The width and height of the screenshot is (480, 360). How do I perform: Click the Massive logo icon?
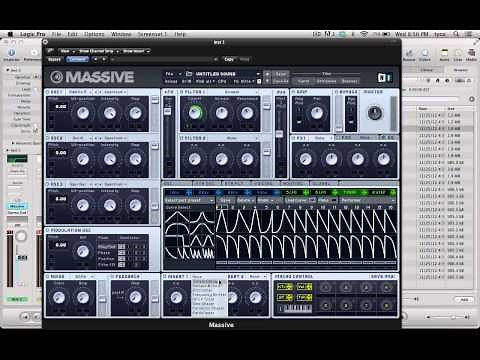tap(57, 77)
